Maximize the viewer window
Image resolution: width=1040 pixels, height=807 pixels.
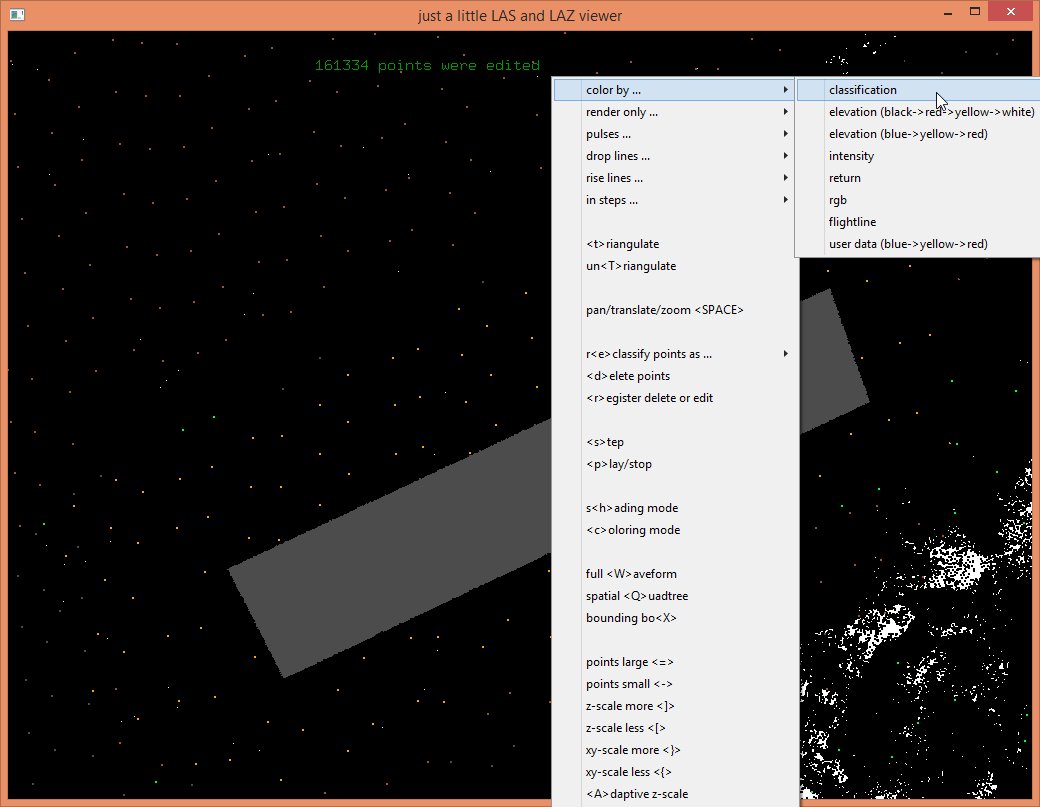(973, 12)
